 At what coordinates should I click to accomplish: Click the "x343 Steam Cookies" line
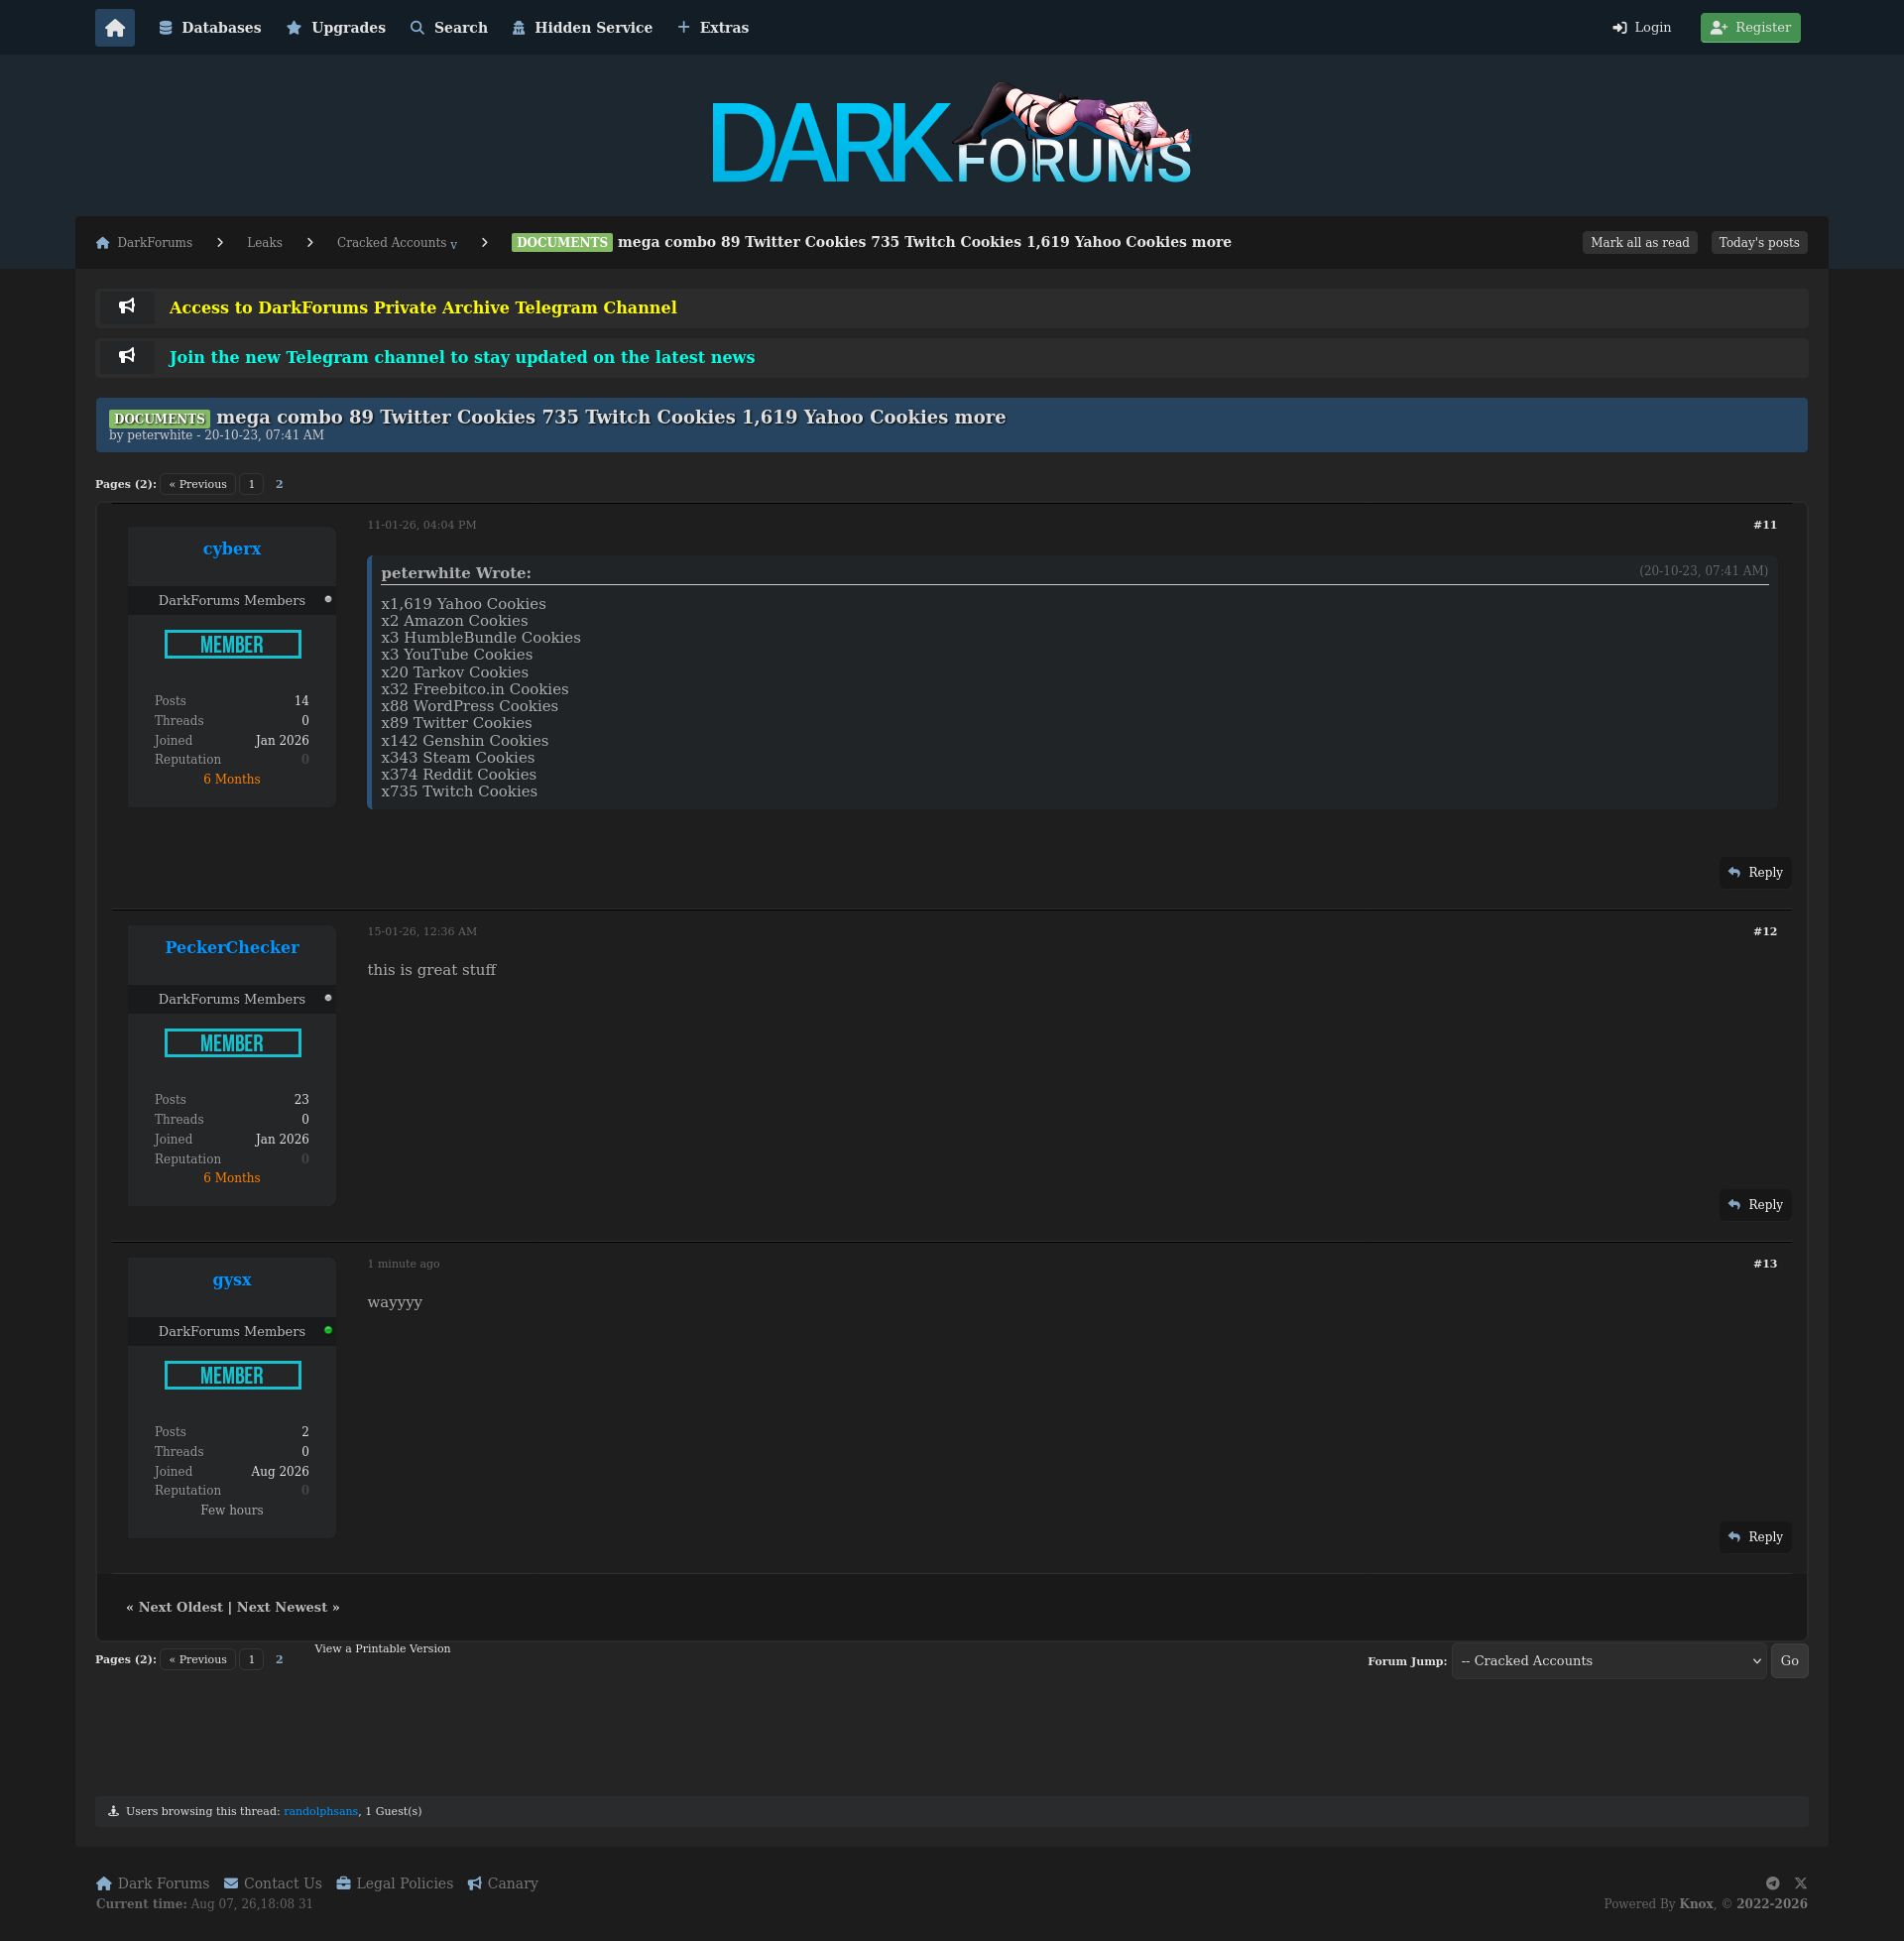pos(458,758)
